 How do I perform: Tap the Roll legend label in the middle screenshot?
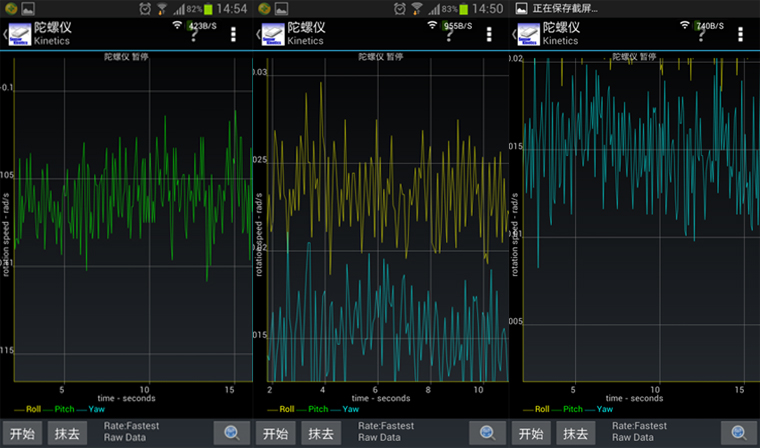(287, 409)
